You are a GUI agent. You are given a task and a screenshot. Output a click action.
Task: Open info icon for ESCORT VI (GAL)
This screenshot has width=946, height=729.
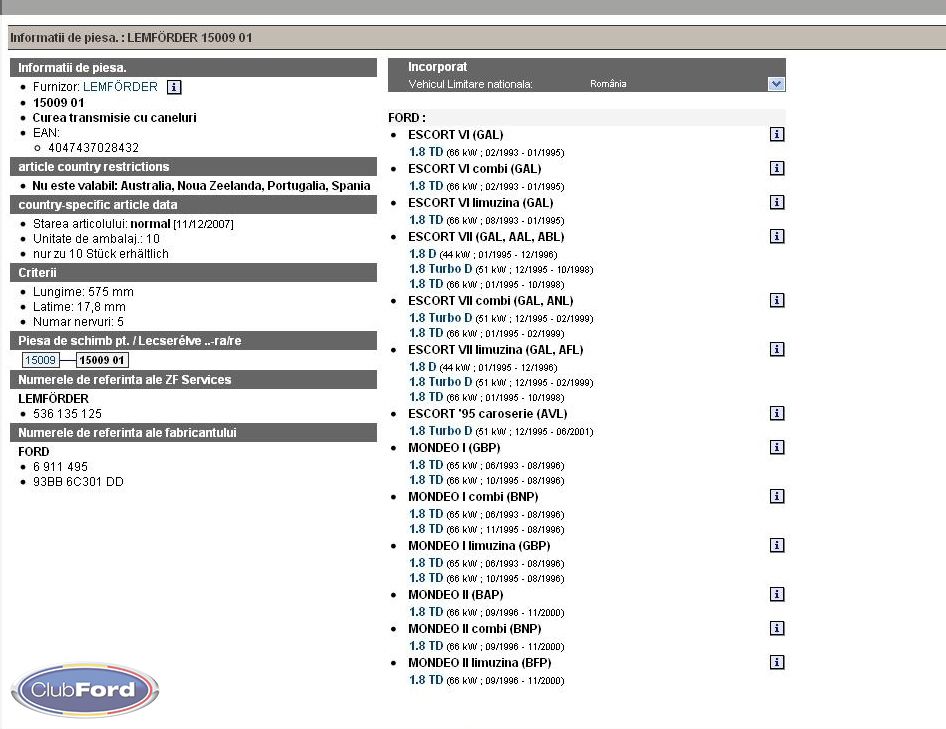(777, 134)
